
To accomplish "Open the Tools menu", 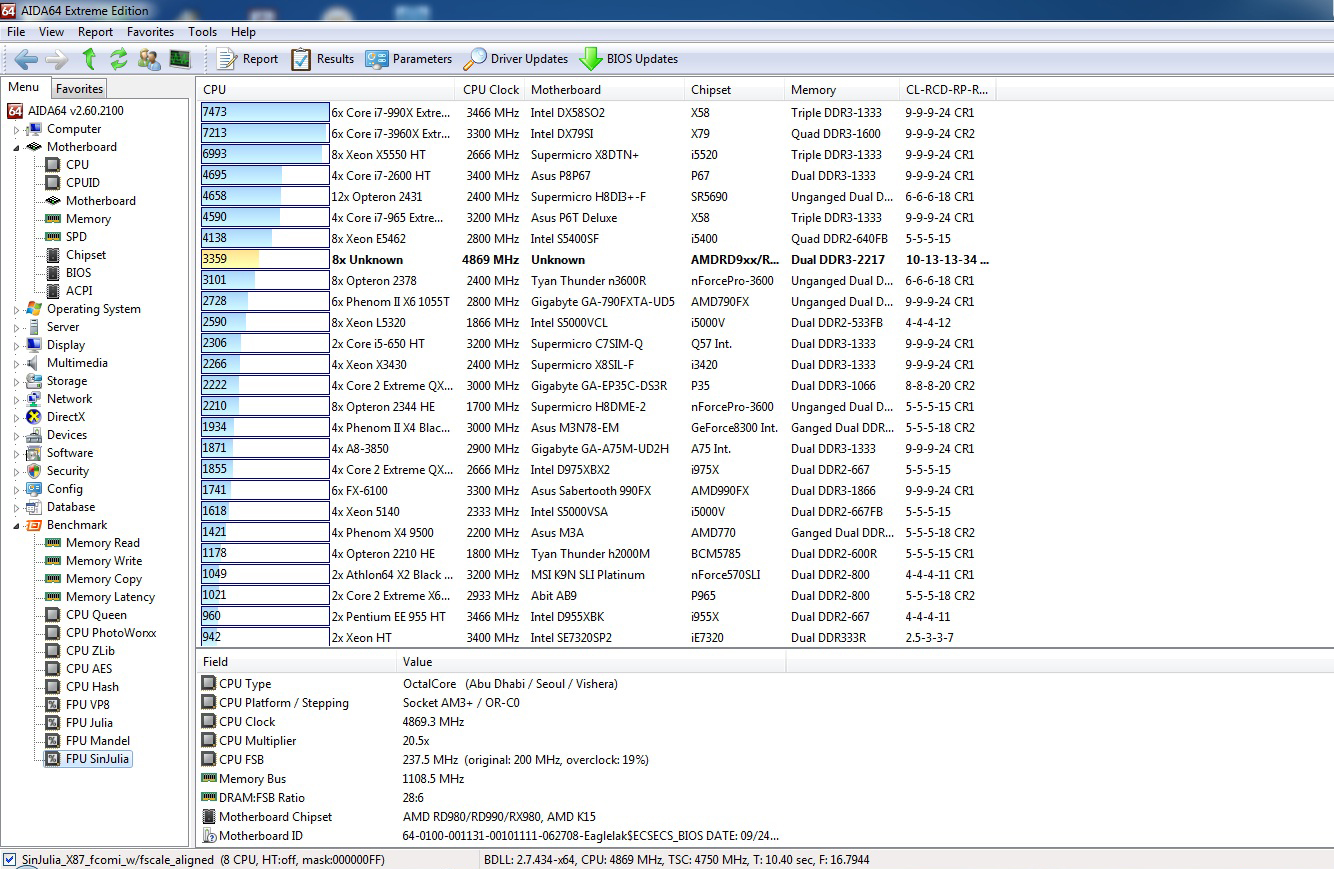I will pos(202,32).
